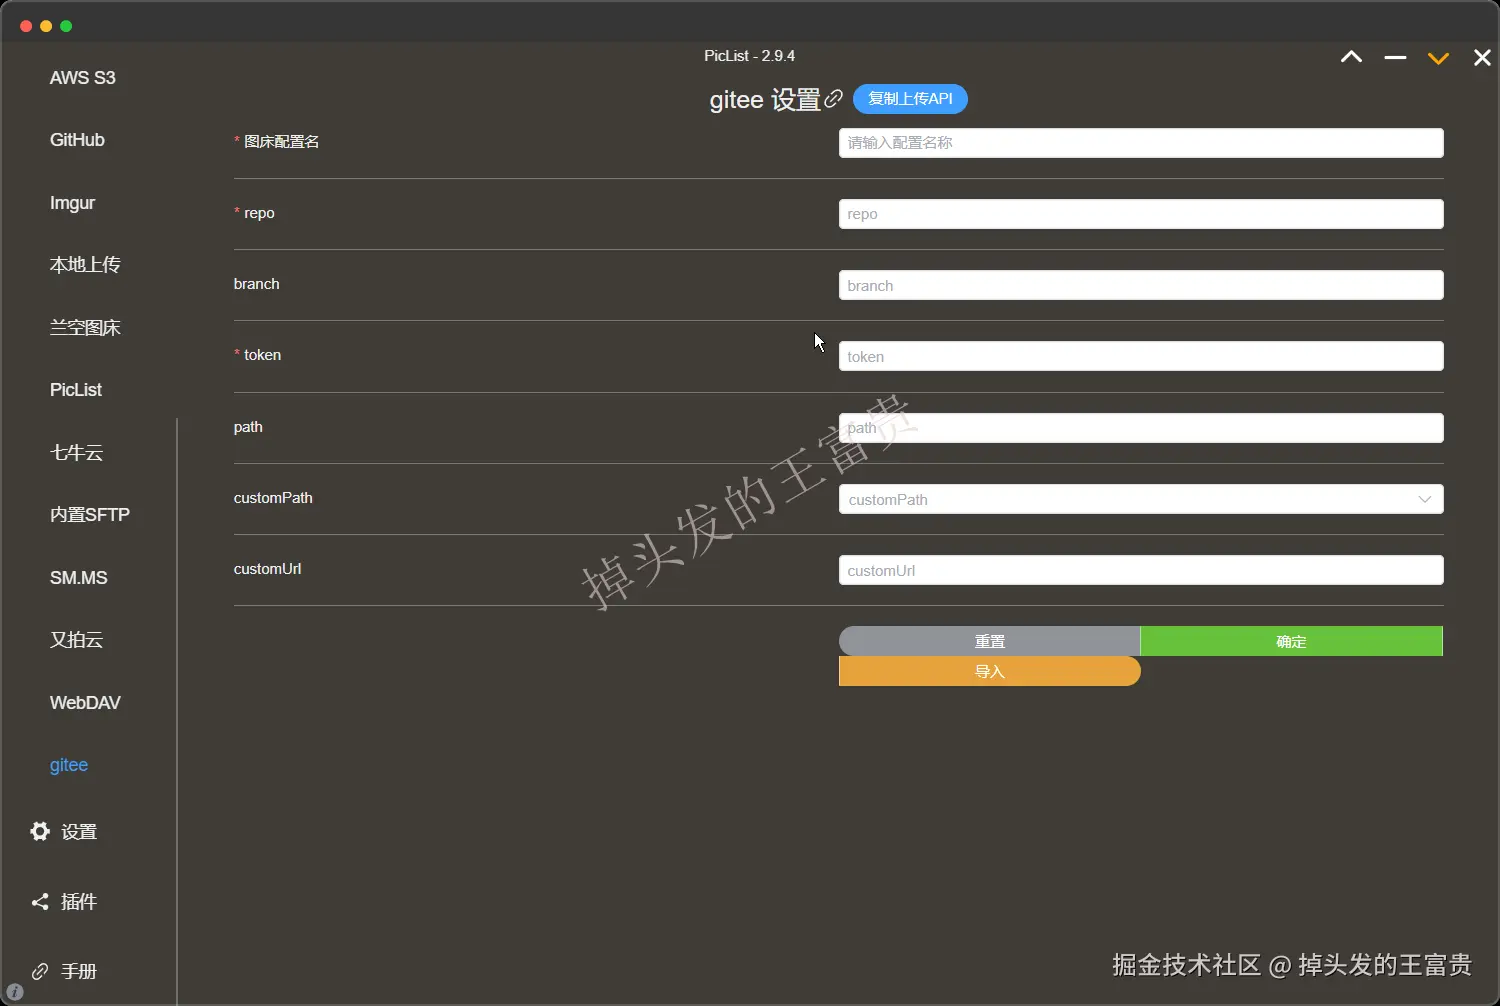Select the highlighted gitee entry
Viewport: 1500px width, 1006px height.
(x=69, y=765)
